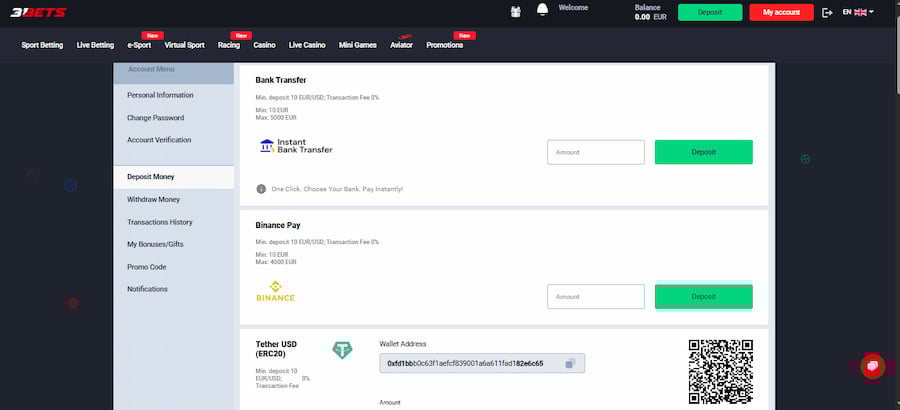The image size is (900, 410).
Task: Click the Instant Bank Transfer logo
Action: click(296, 146)
